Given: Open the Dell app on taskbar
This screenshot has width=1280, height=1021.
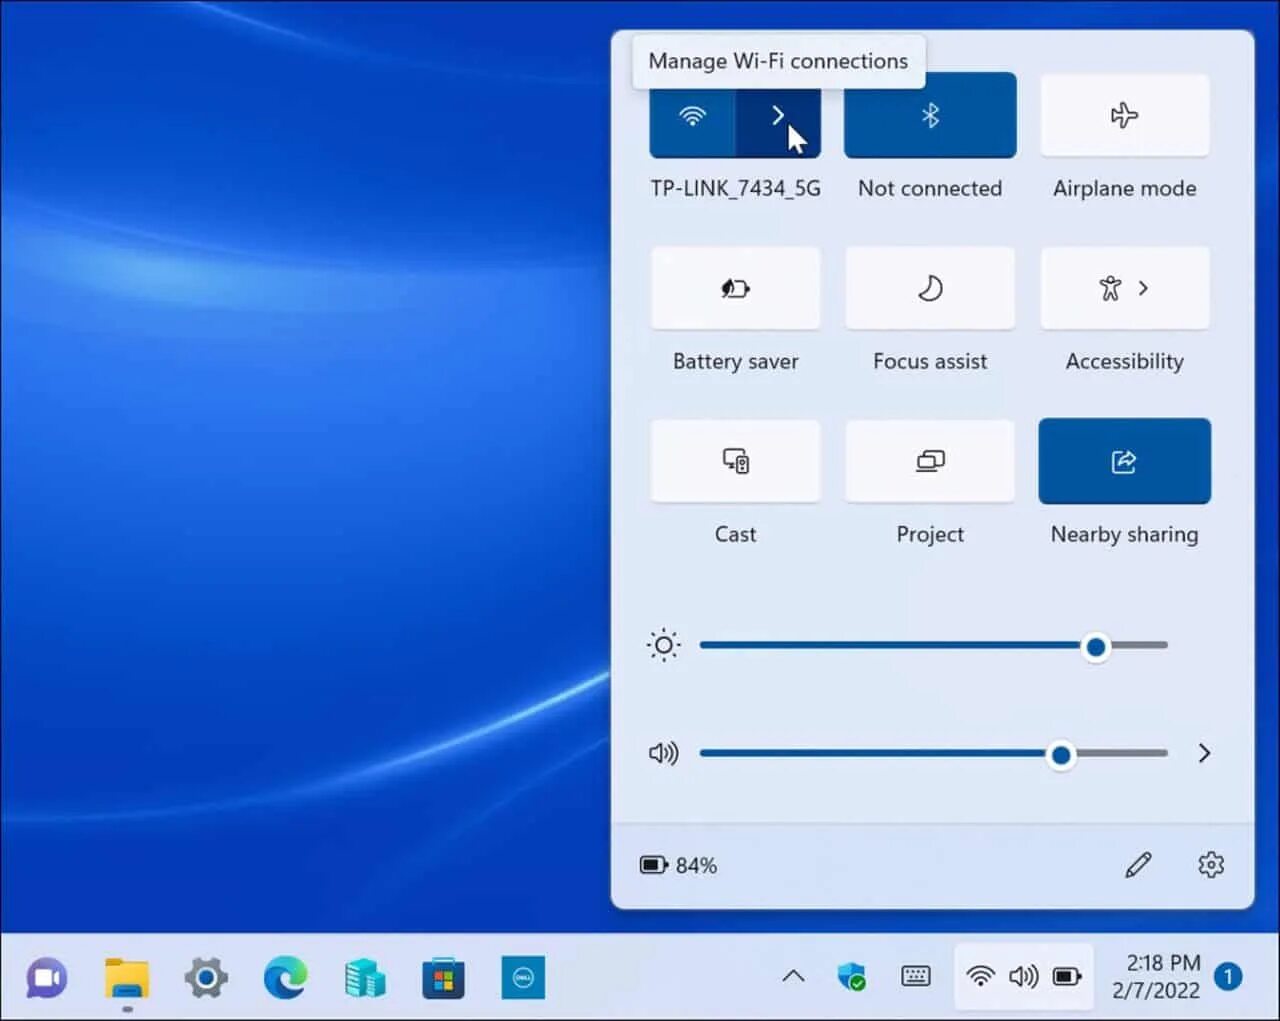Looking at the screenshot, I should pyautogui.click(x=523, y=978).
